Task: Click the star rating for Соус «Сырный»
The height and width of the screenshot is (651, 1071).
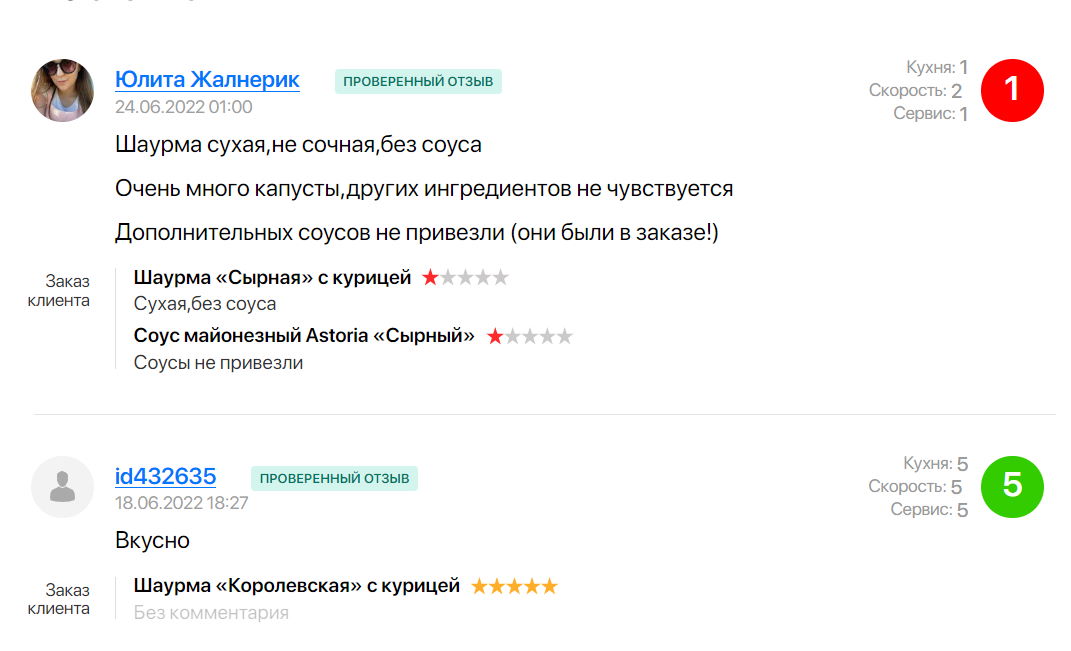Action: (529, 337)
